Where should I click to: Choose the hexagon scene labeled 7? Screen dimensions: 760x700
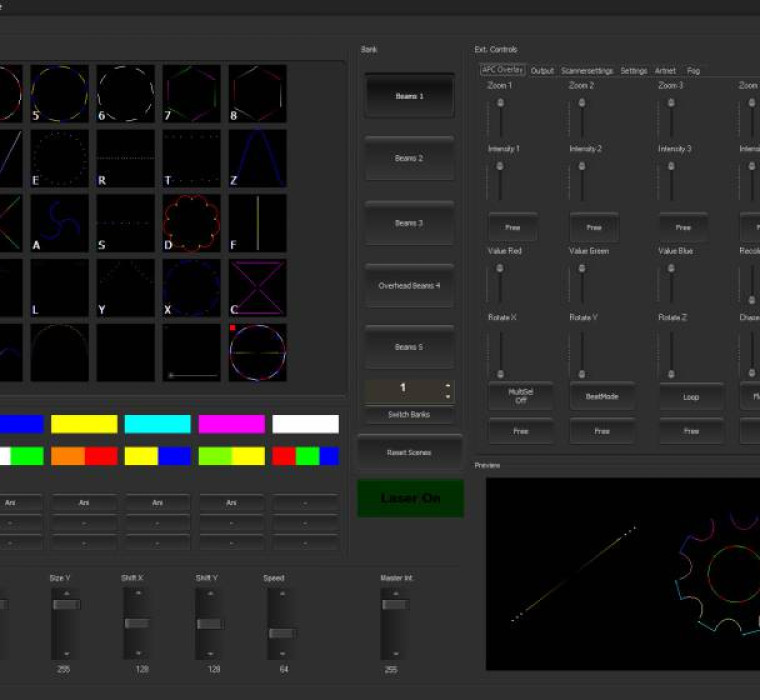click(x=191, y=94)
